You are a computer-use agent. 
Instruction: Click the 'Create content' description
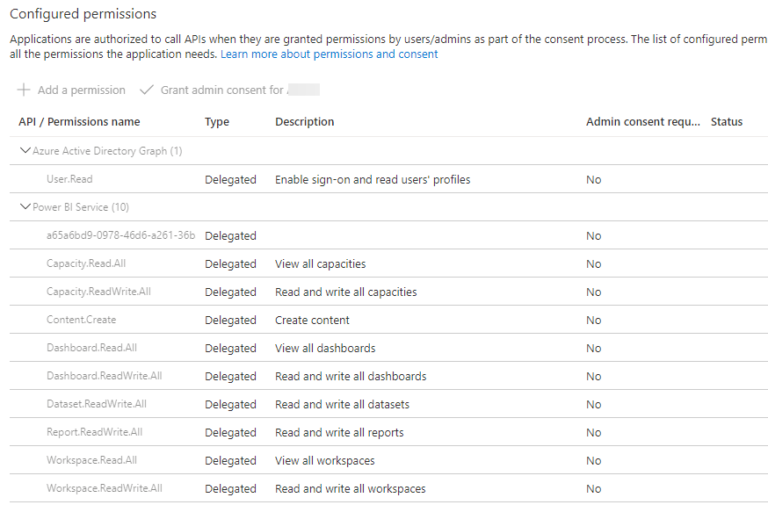pos(312,320)
